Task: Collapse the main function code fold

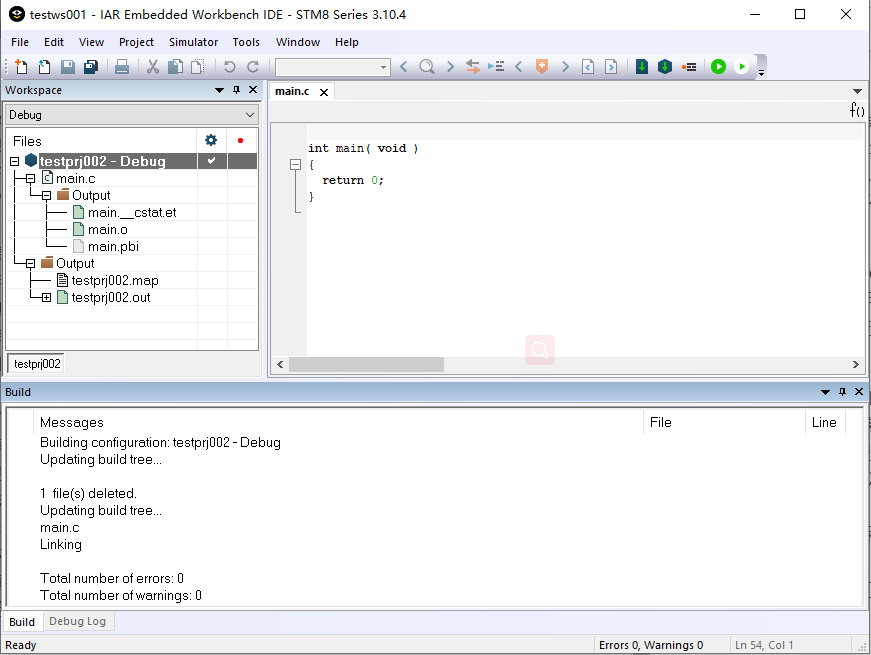Action: [x=296, y=164]
